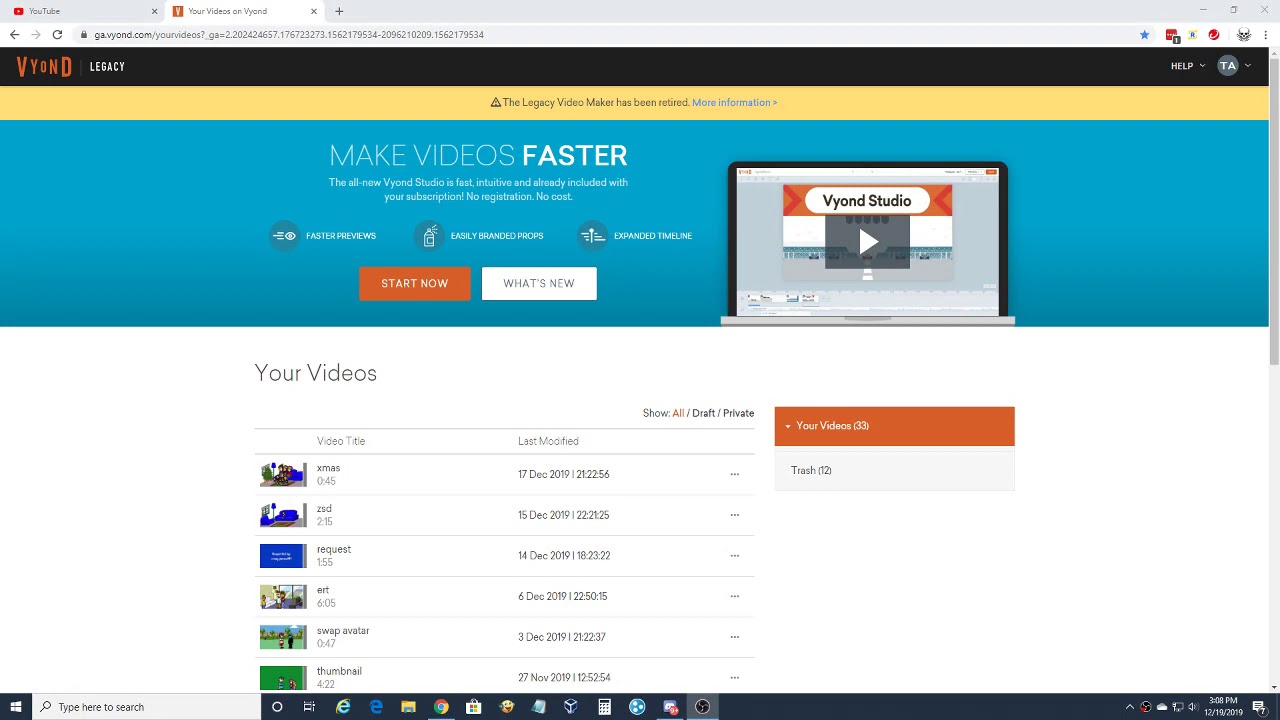Click the Faster Previews eye icon

pyautogui.click(x=284, y=236)
